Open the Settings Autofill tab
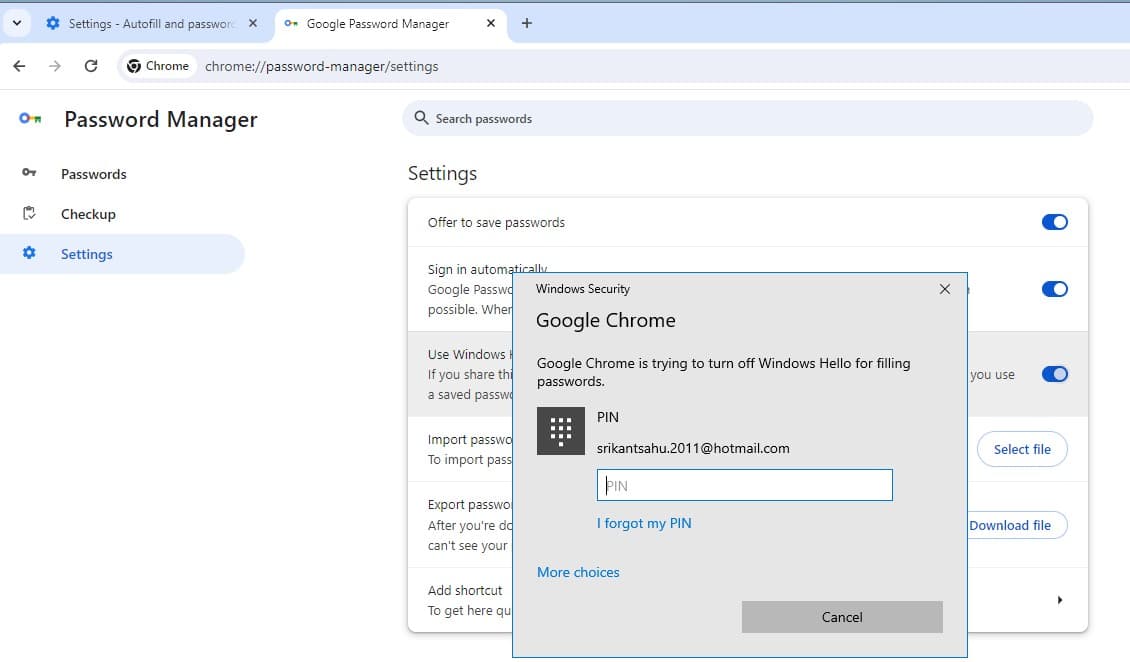The width and height of the screenshot is (1130, 662). [150, 22]
